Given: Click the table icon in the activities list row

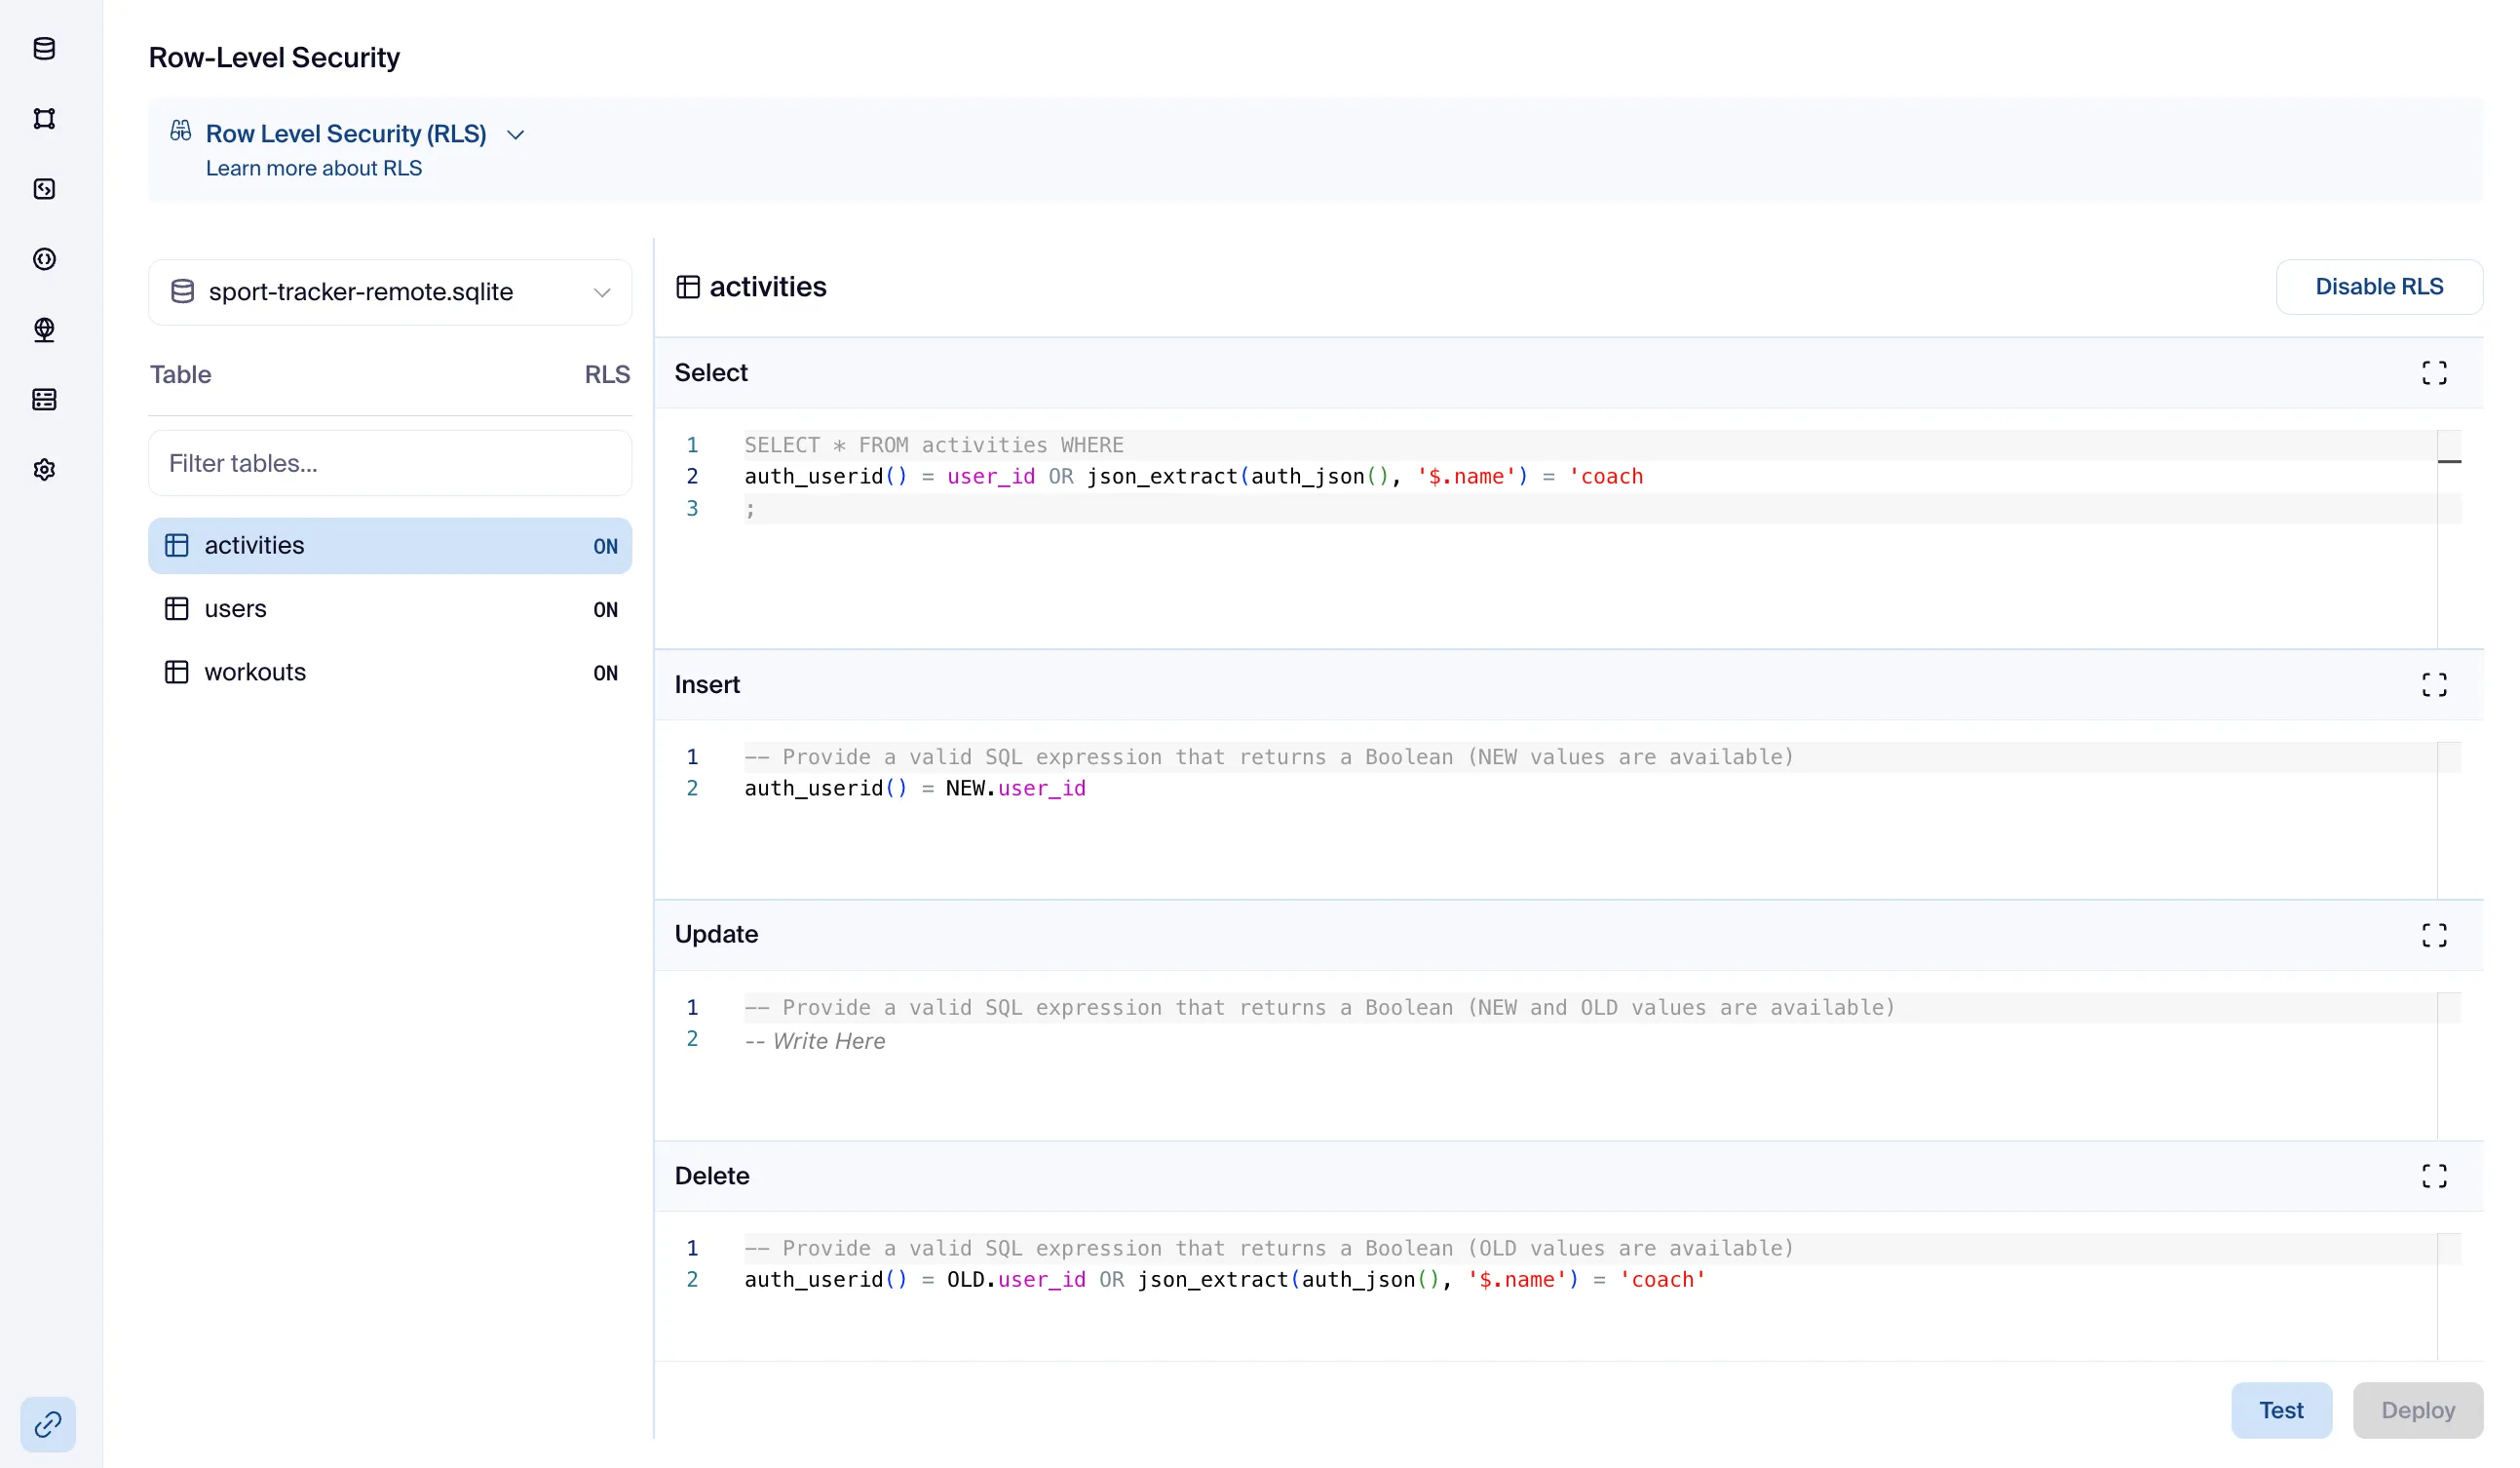Looking at the screenshot, I should click(177, 545).
